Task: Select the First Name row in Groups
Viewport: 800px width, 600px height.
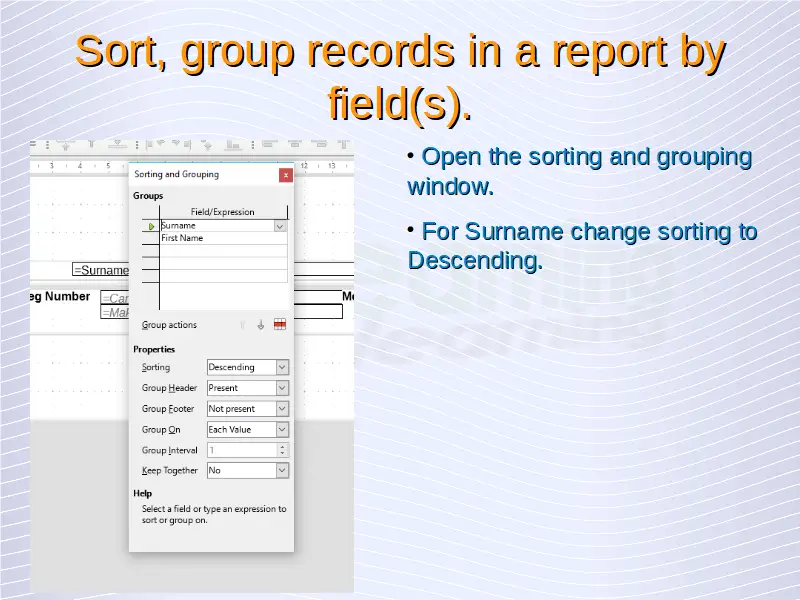Action: (x=223, y=238)
